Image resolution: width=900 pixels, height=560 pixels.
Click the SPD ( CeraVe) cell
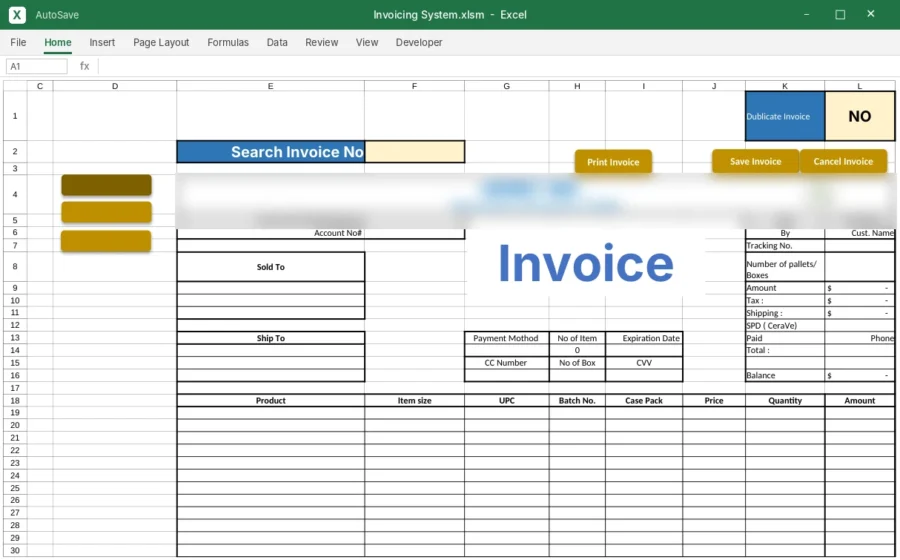(785, 325)
